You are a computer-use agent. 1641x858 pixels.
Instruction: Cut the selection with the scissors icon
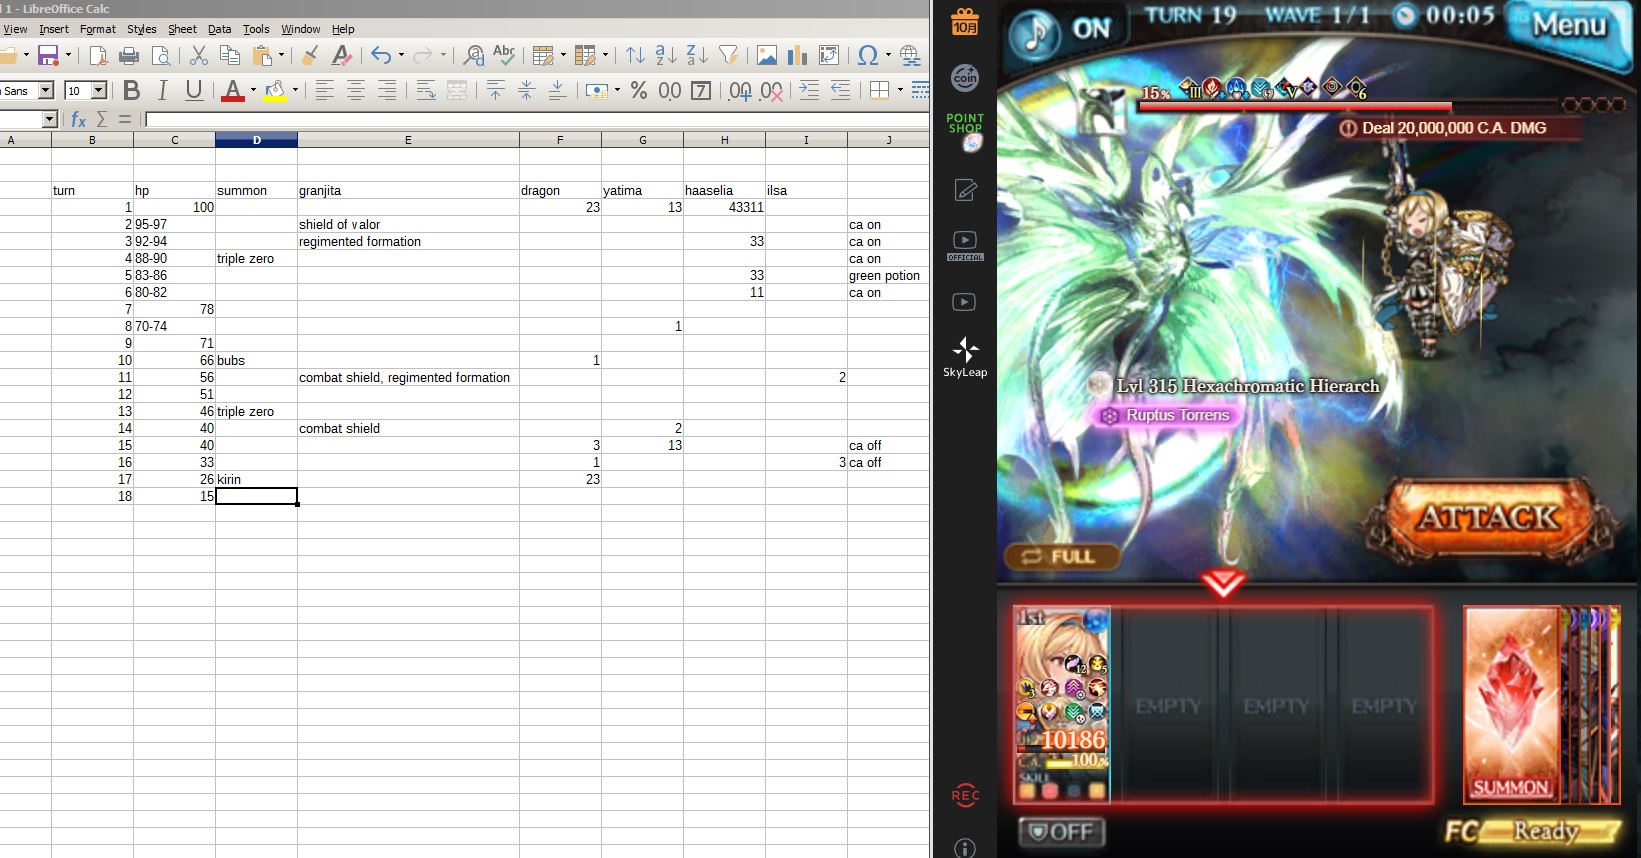coord(198,56)
